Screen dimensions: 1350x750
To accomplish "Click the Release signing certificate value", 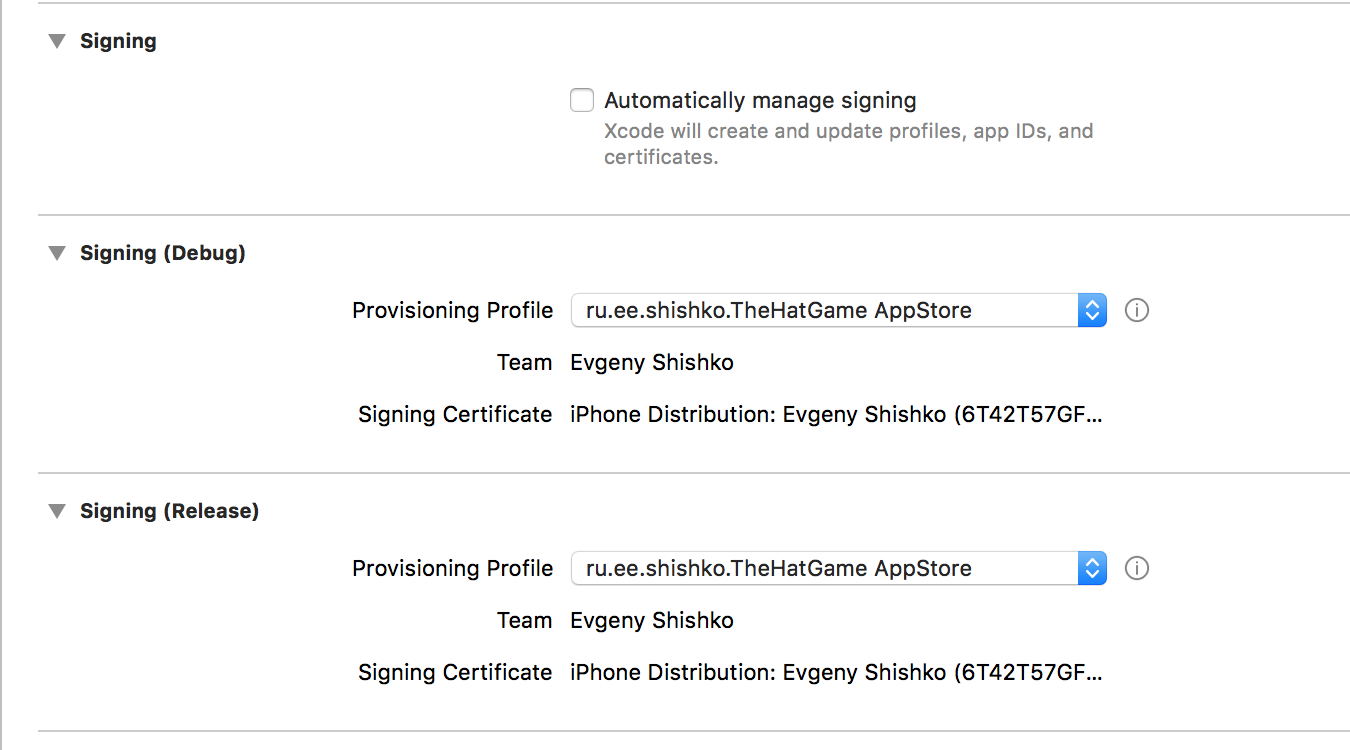I will coord(835,672).
